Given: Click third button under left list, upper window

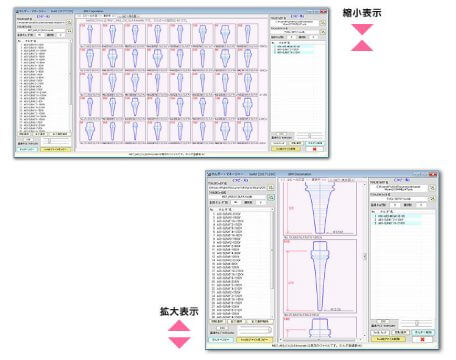Looking at the screenshot, I should pyautogui.click(x=60, y=134).
